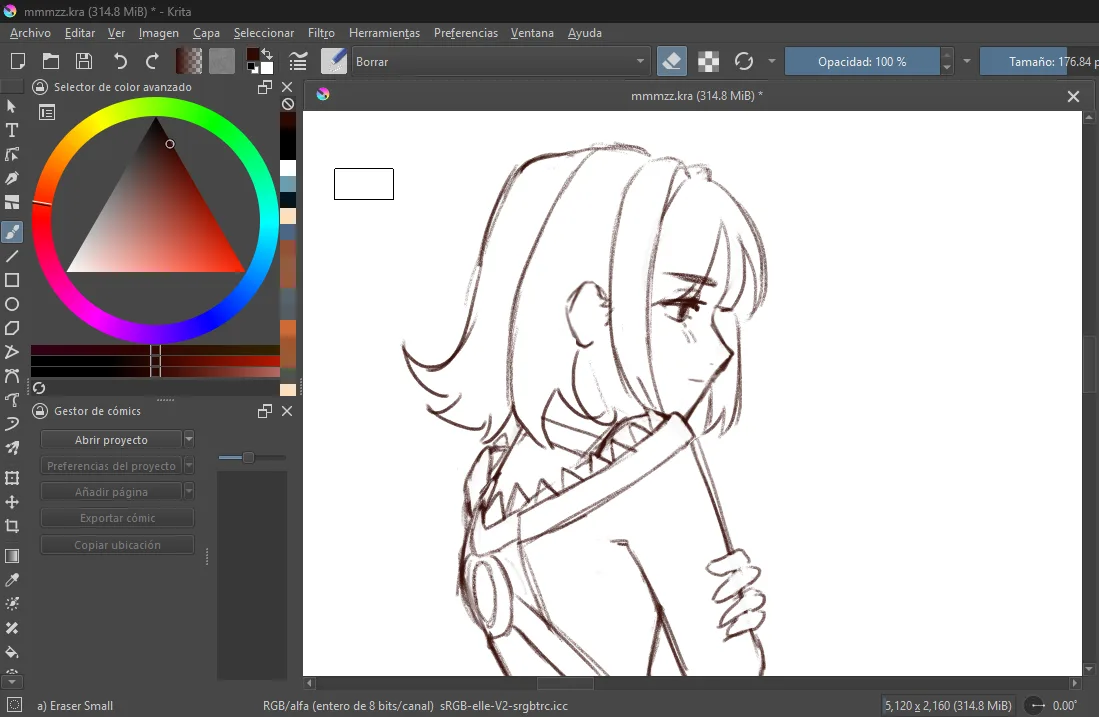Select the Multibrush tool
The height and width of the screenshot is (717, 1099).
click(12, 448)
